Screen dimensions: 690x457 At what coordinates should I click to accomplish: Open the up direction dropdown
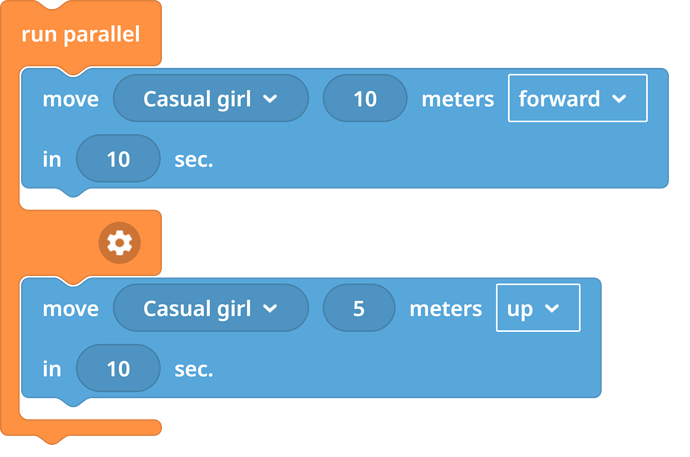click(538, 309)
